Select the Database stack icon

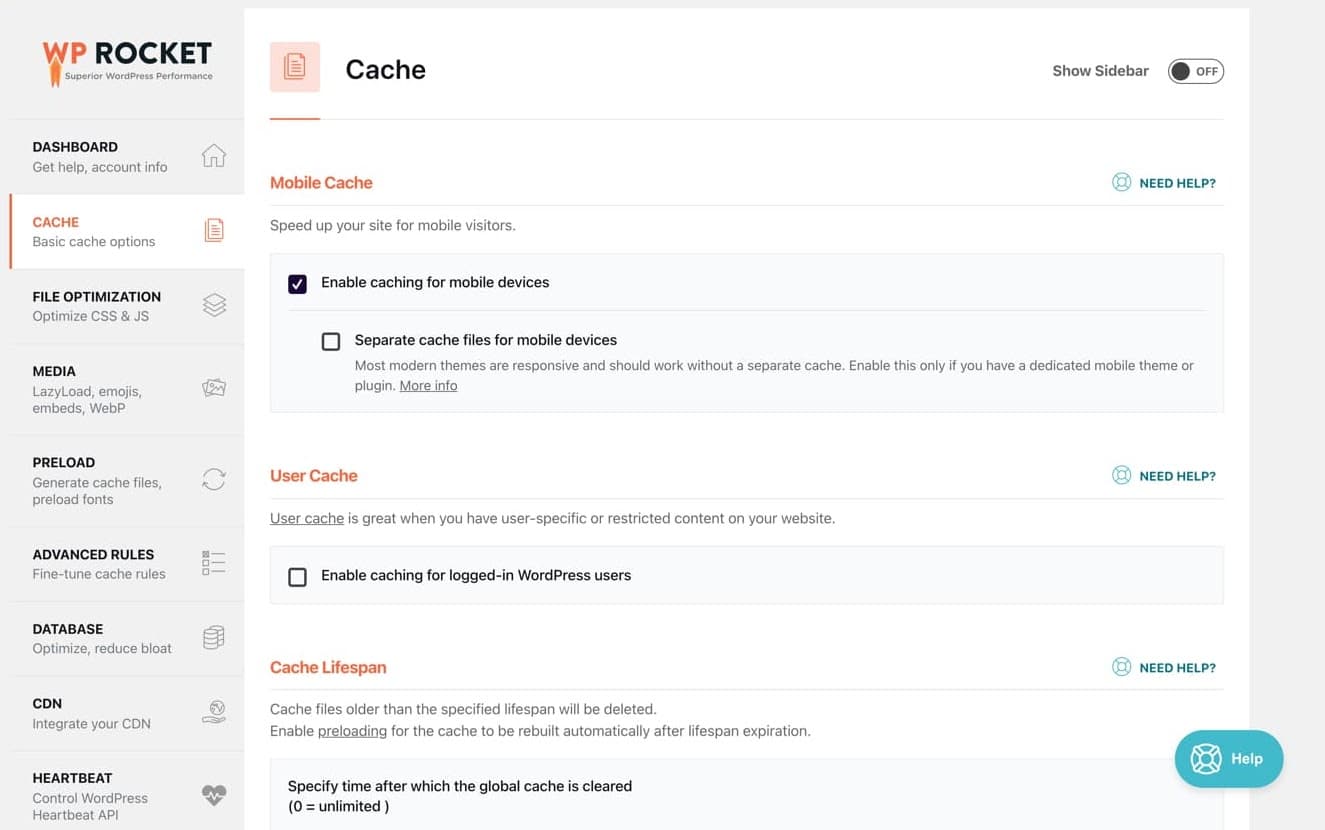213,637
